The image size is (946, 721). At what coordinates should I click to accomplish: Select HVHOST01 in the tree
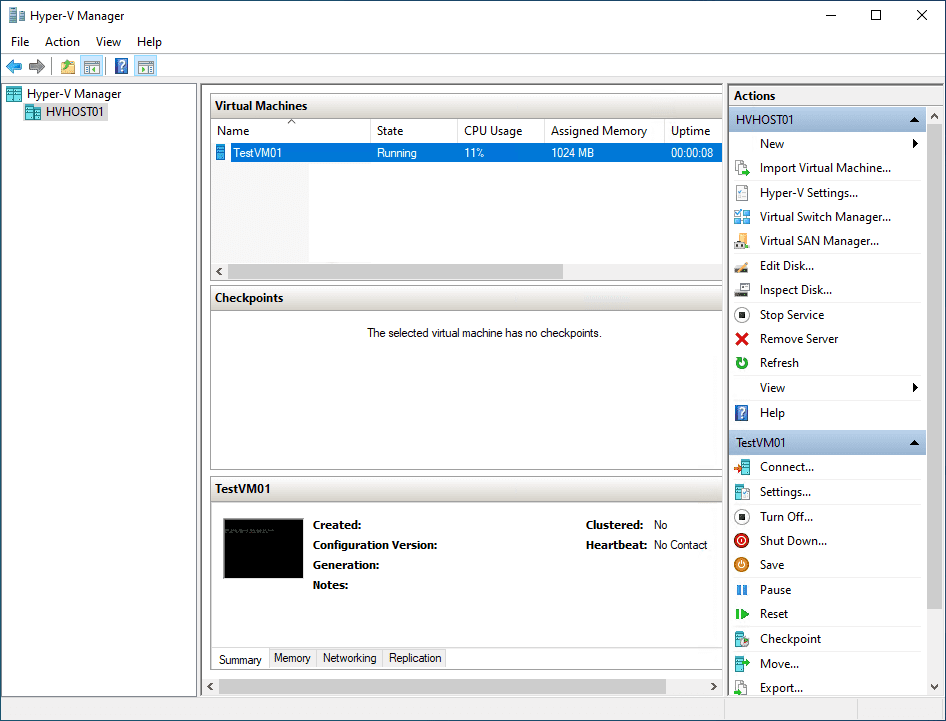(x=74, y=112)
